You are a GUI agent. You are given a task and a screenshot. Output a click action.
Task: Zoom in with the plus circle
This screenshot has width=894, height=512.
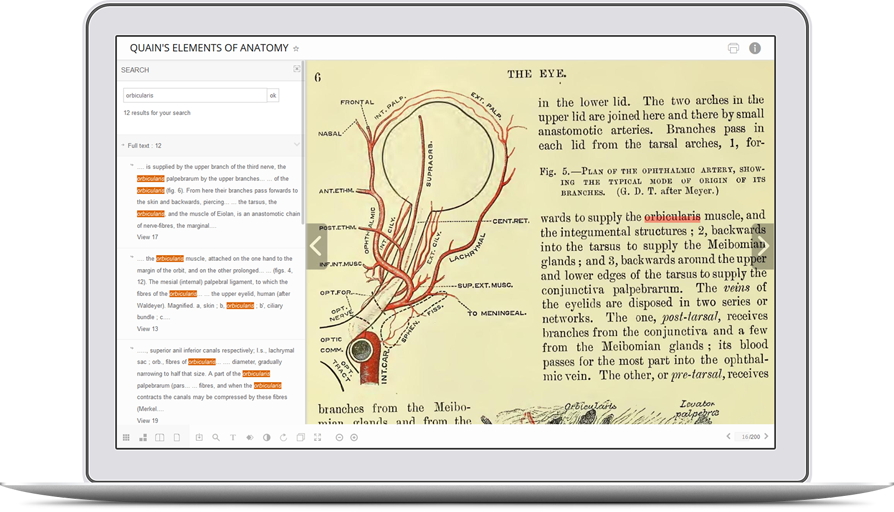pyautogui.click(x=354, y=437)
